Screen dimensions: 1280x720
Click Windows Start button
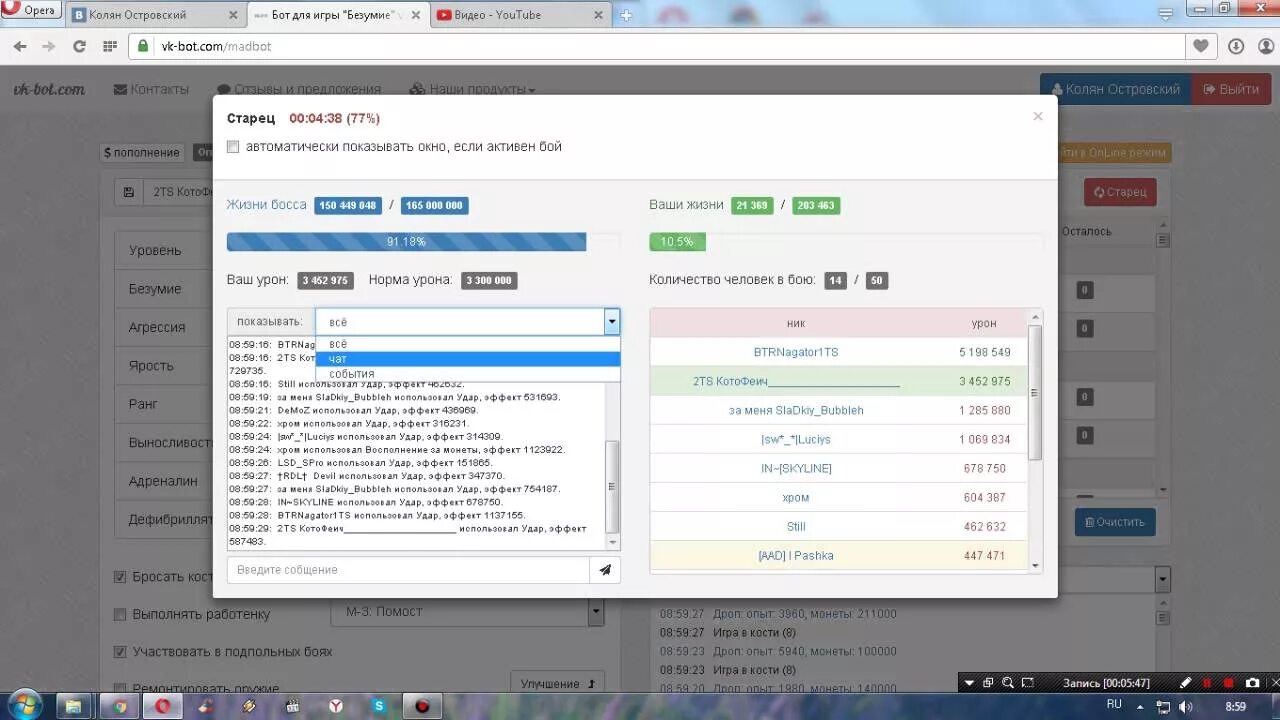[25, 704]
